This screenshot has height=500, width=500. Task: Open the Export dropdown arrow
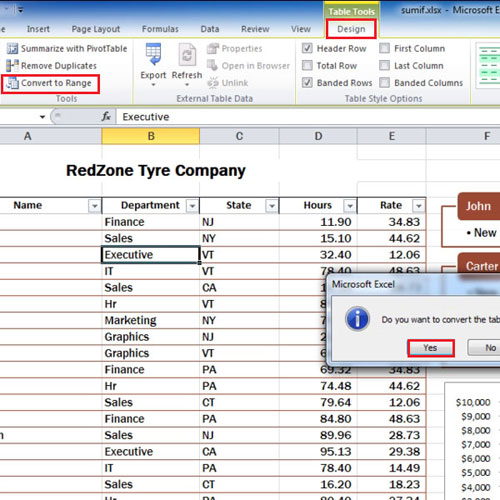pyautogui.click(x=153, y=85)
